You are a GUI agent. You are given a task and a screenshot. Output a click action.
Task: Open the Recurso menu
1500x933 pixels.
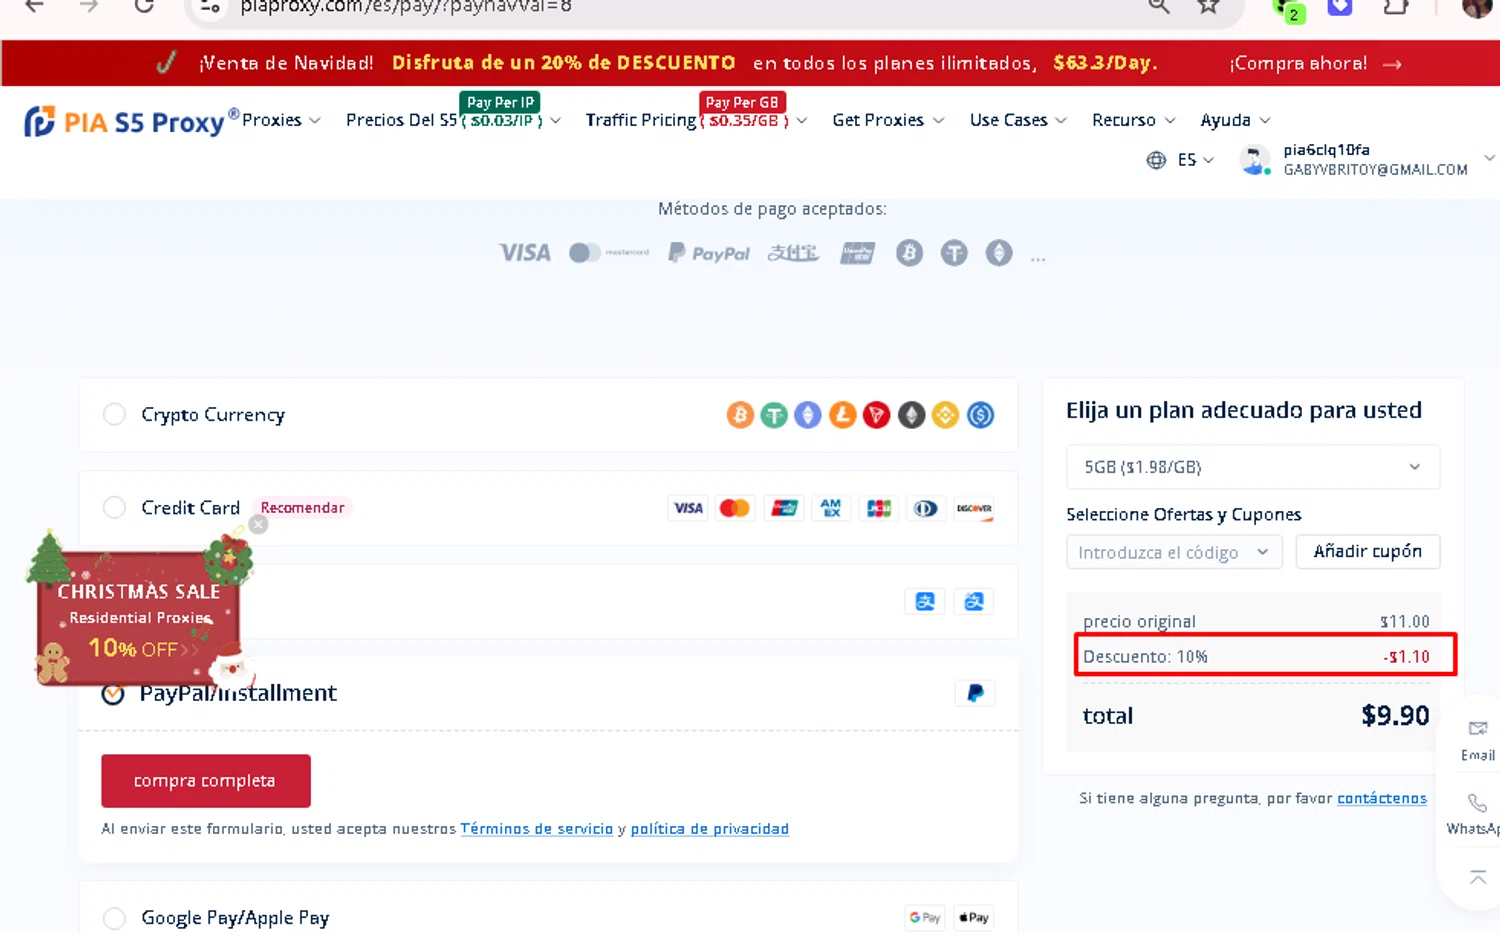click(x=1133, y=120)
